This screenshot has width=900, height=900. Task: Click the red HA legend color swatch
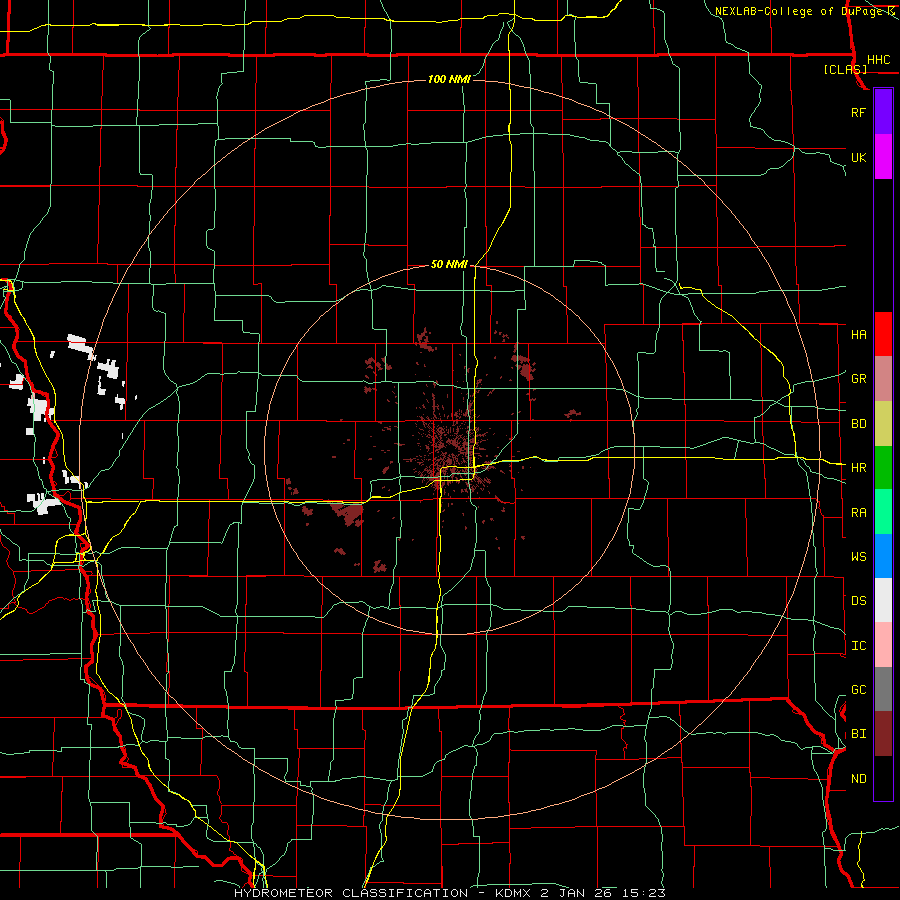point(883,333)
